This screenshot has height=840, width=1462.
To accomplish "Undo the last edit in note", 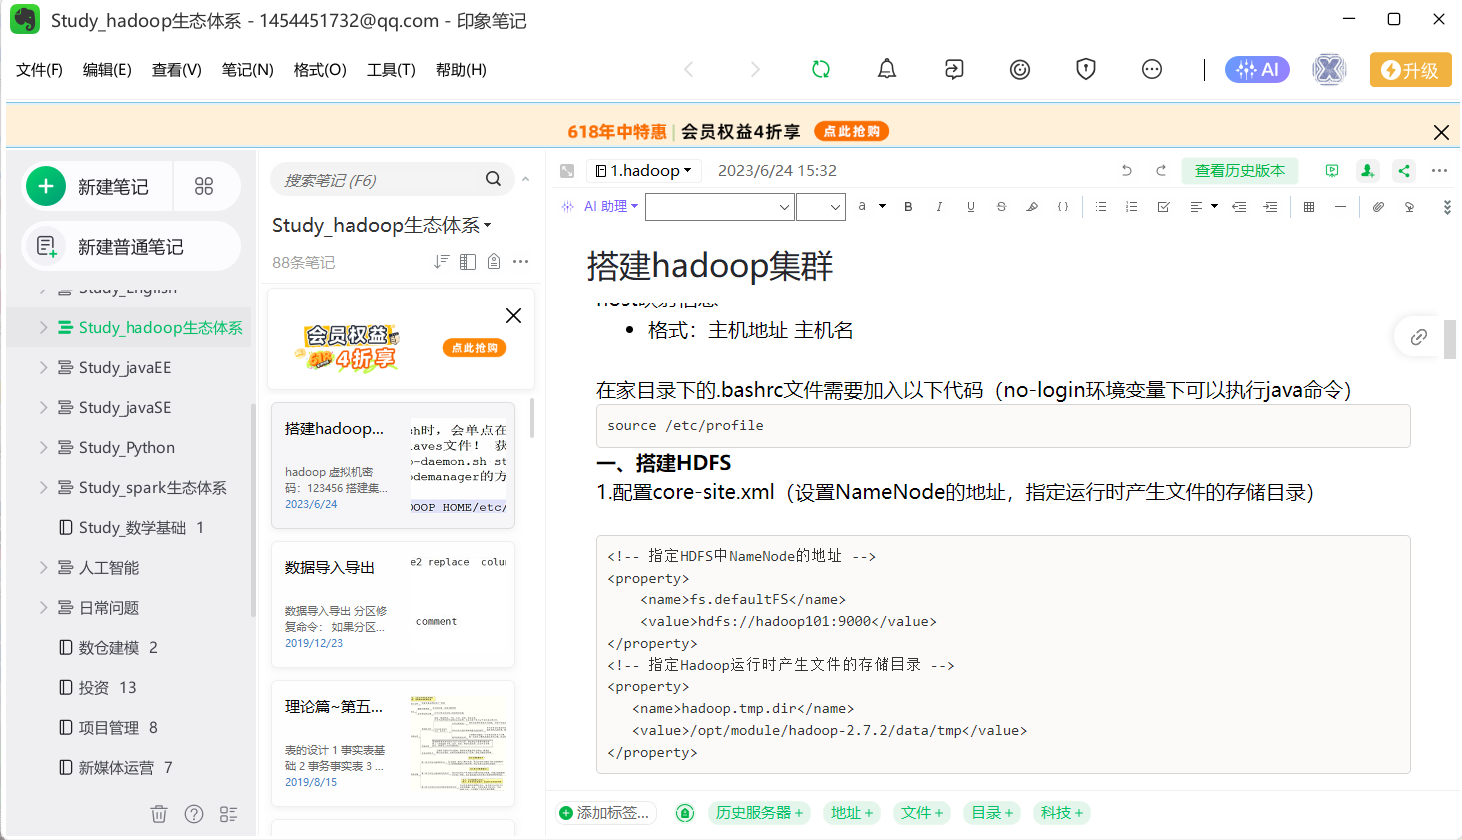I will pos(1127,171).
